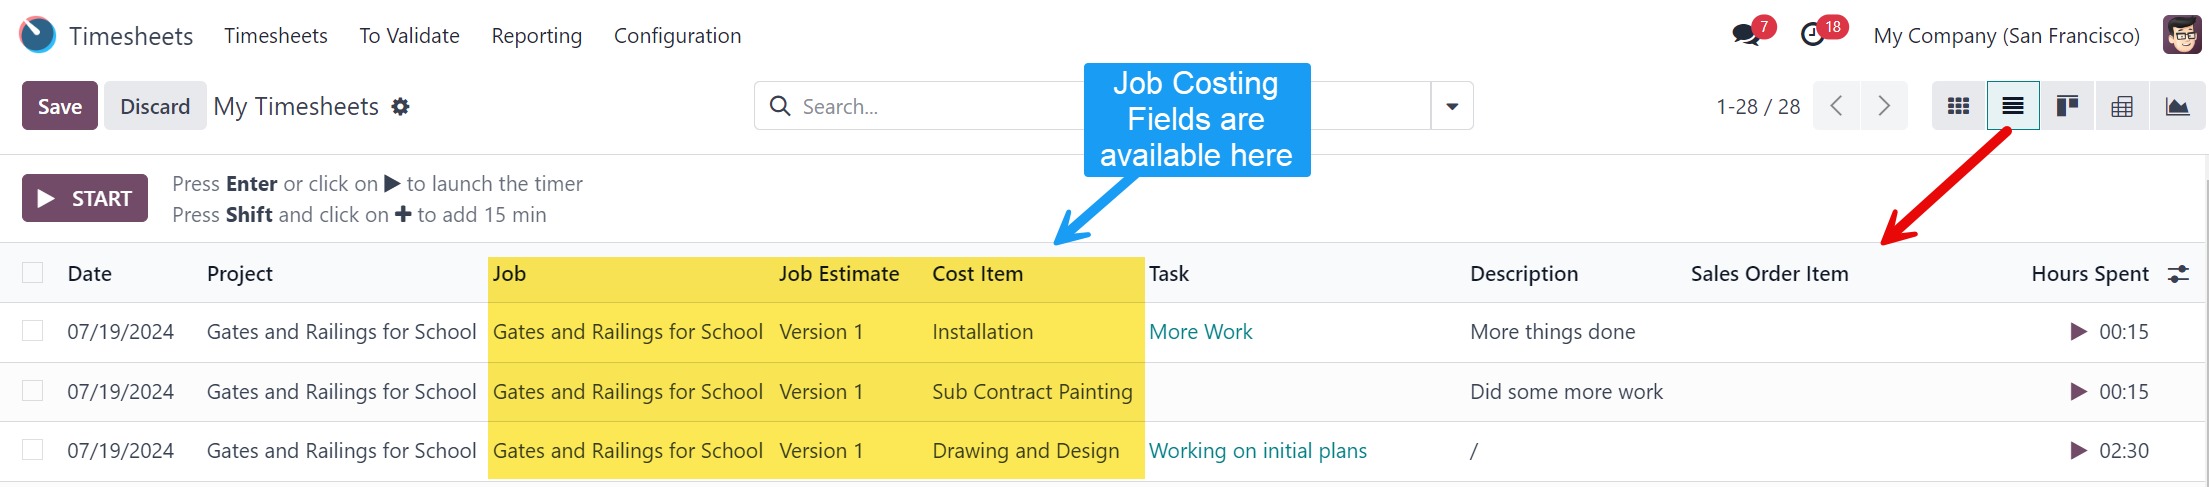The height and width of the screenshot is (487, 2209).
Task: Open the messages chat icon
Action: 1746,36
